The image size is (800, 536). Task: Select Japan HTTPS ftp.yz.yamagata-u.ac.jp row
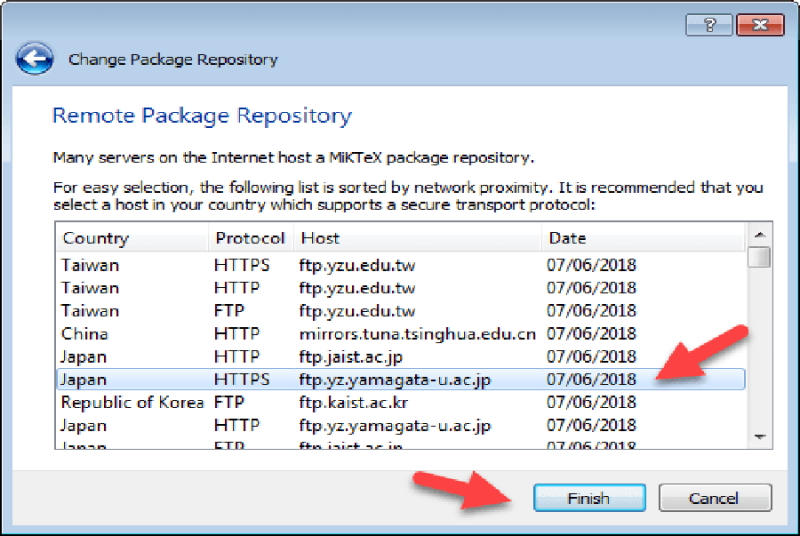tap(401, 379)
